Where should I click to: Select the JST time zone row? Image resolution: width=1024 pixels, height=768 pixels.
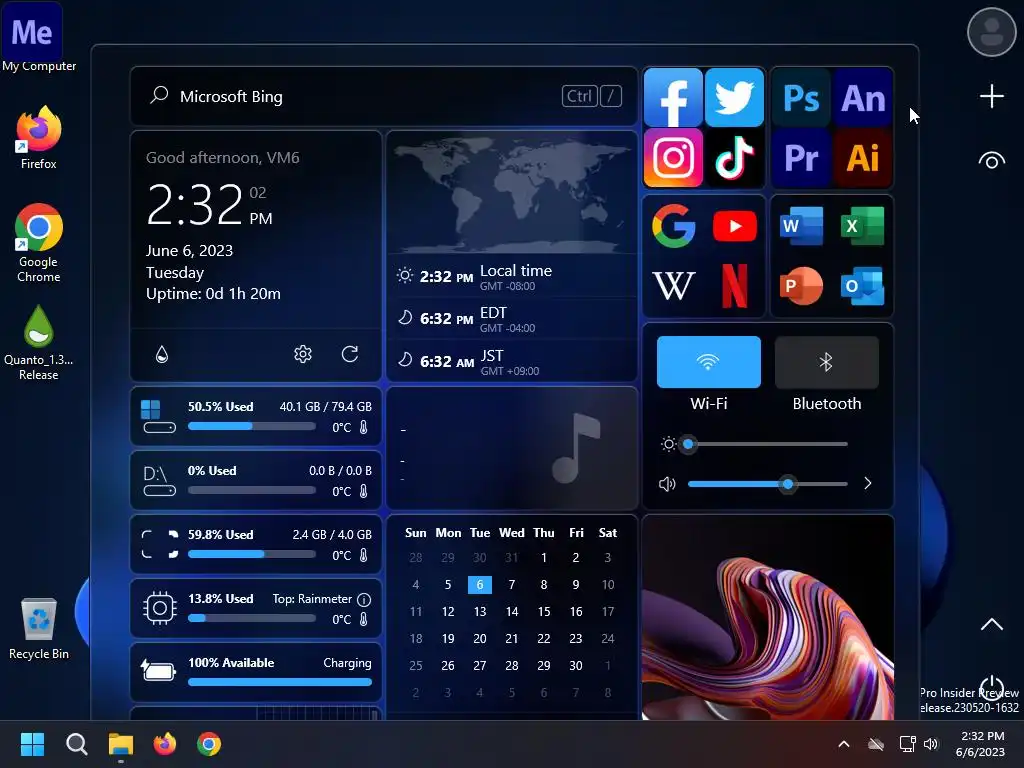[512, 361]
